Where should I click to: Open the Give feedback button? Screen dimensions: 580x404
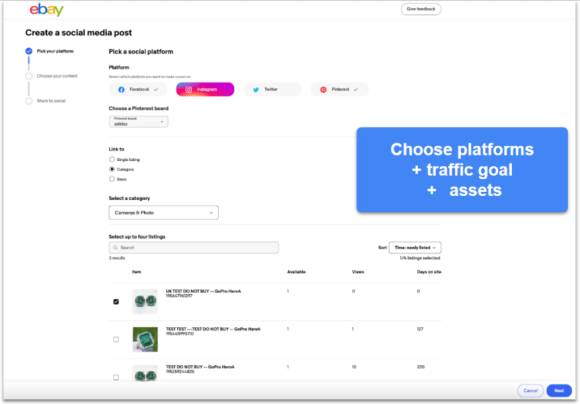pyautogui.click(x=421, y=9)
